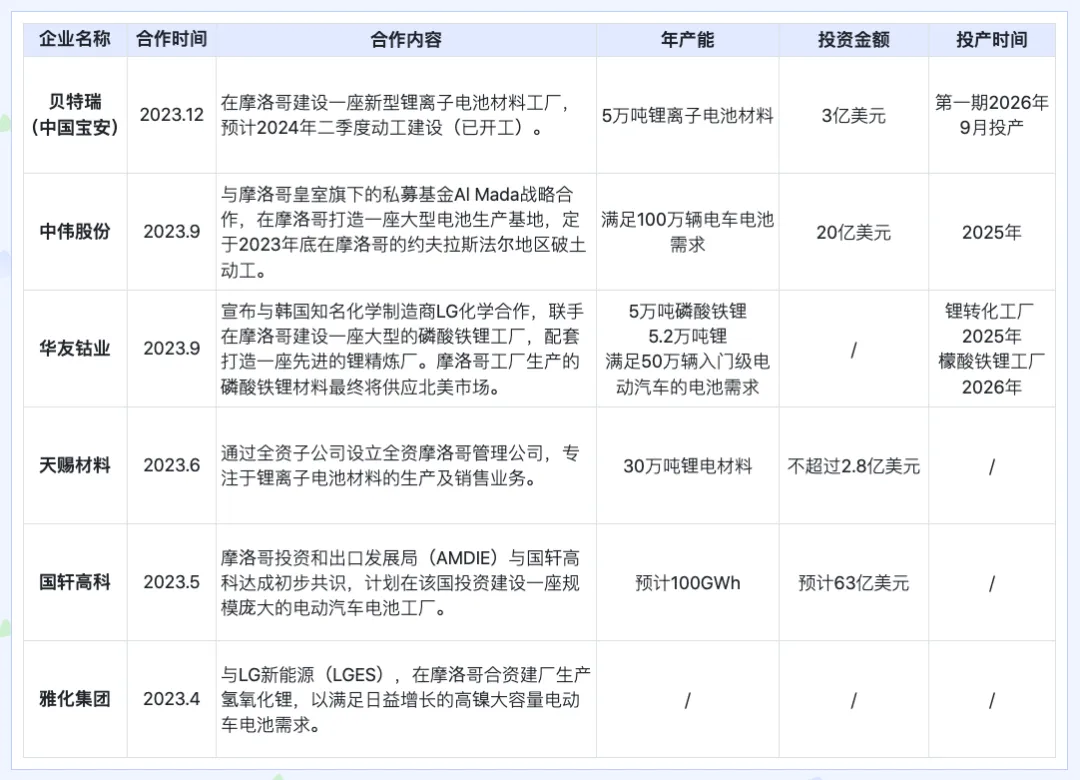Screen dimensions: 1080x780
Task: Click the 30万吨锂电材料 capacity cell
Action: tap(687, 467)
